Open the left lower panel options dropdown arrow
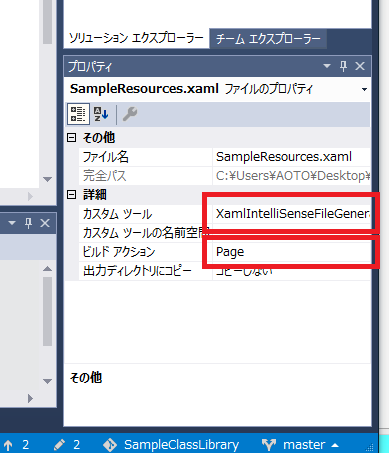Viewport: 389px width, 453px height. coord(12,223)
